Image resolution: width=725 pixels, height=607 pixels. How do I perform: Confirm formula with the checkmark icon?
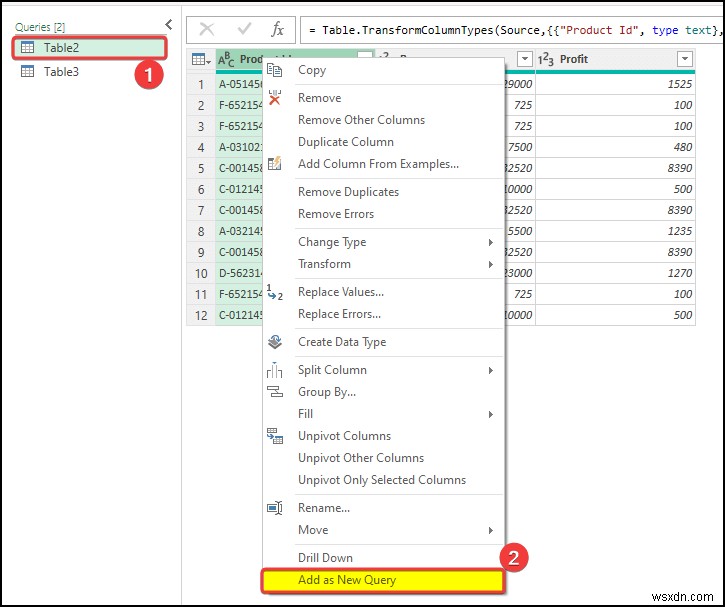pyautogui.click(x=244, y=30)
